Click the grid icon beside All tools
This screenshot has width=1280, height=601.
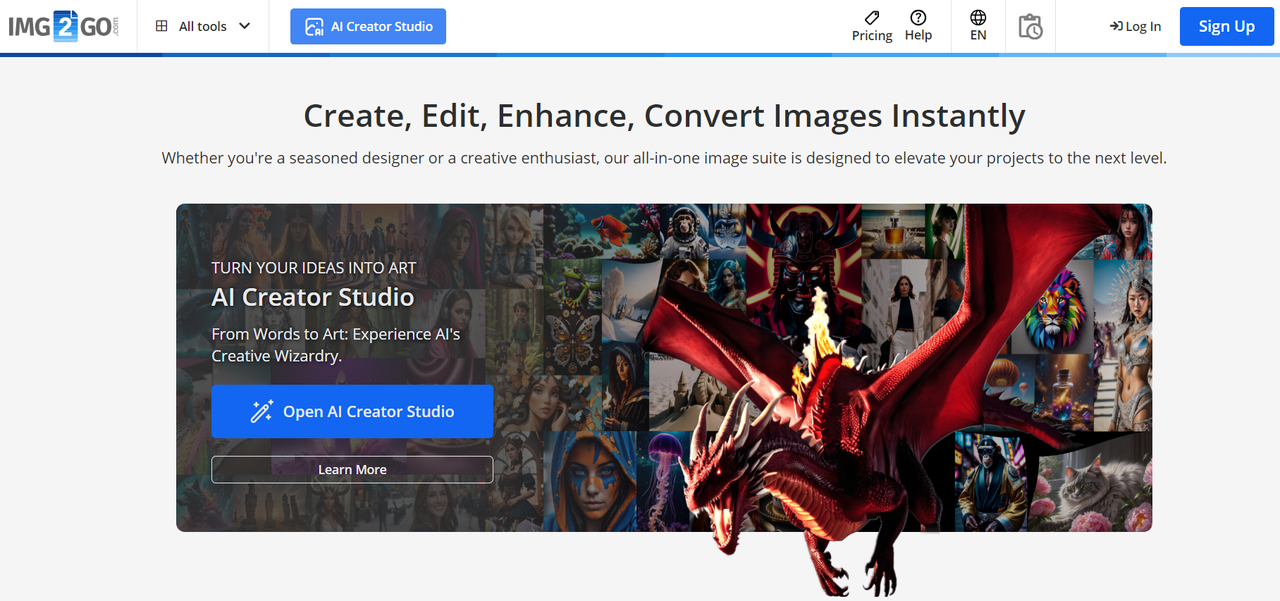[x=162, y=26]
